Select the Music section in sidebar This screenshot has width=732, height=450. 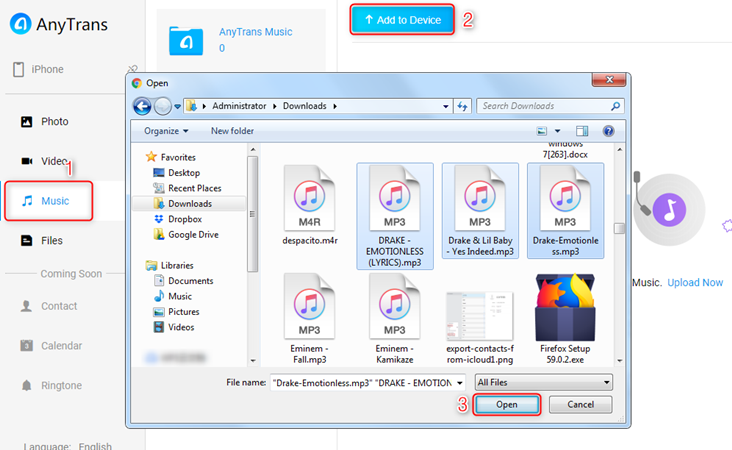tap(49, 201)
